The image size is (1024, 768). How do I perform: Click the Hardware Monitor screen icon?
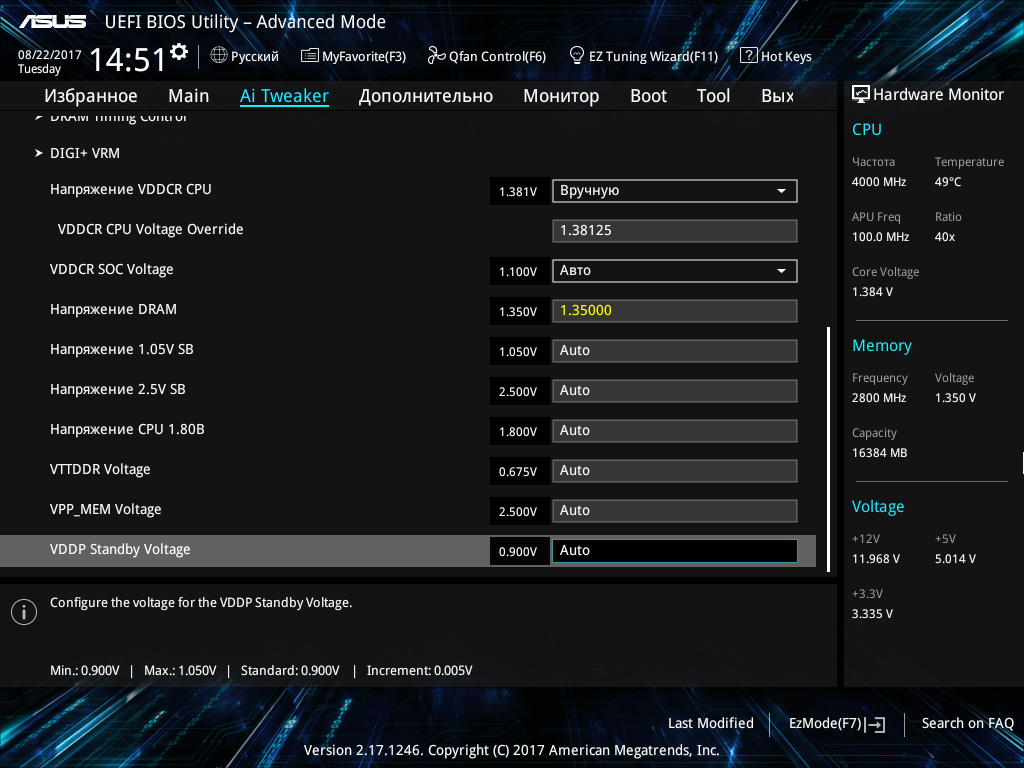point(861,94)
